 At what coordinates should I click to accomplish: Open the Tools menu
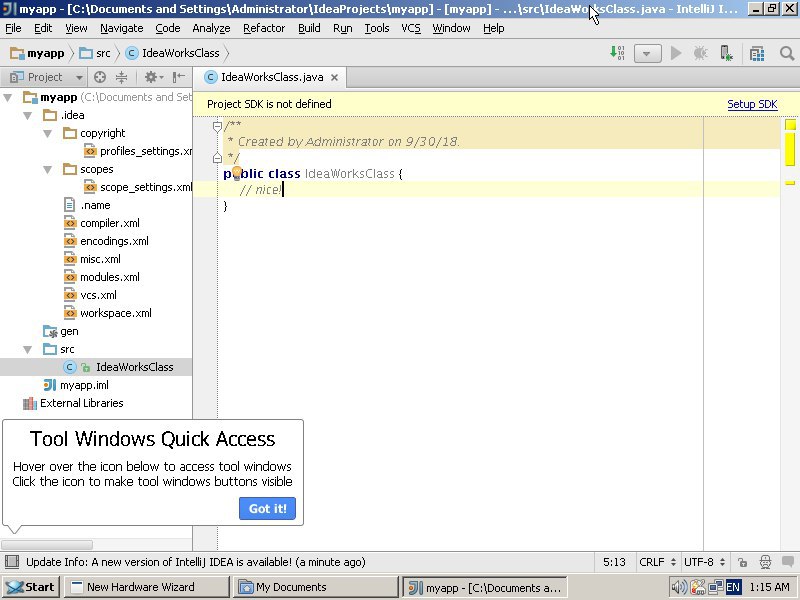[377, 28]
